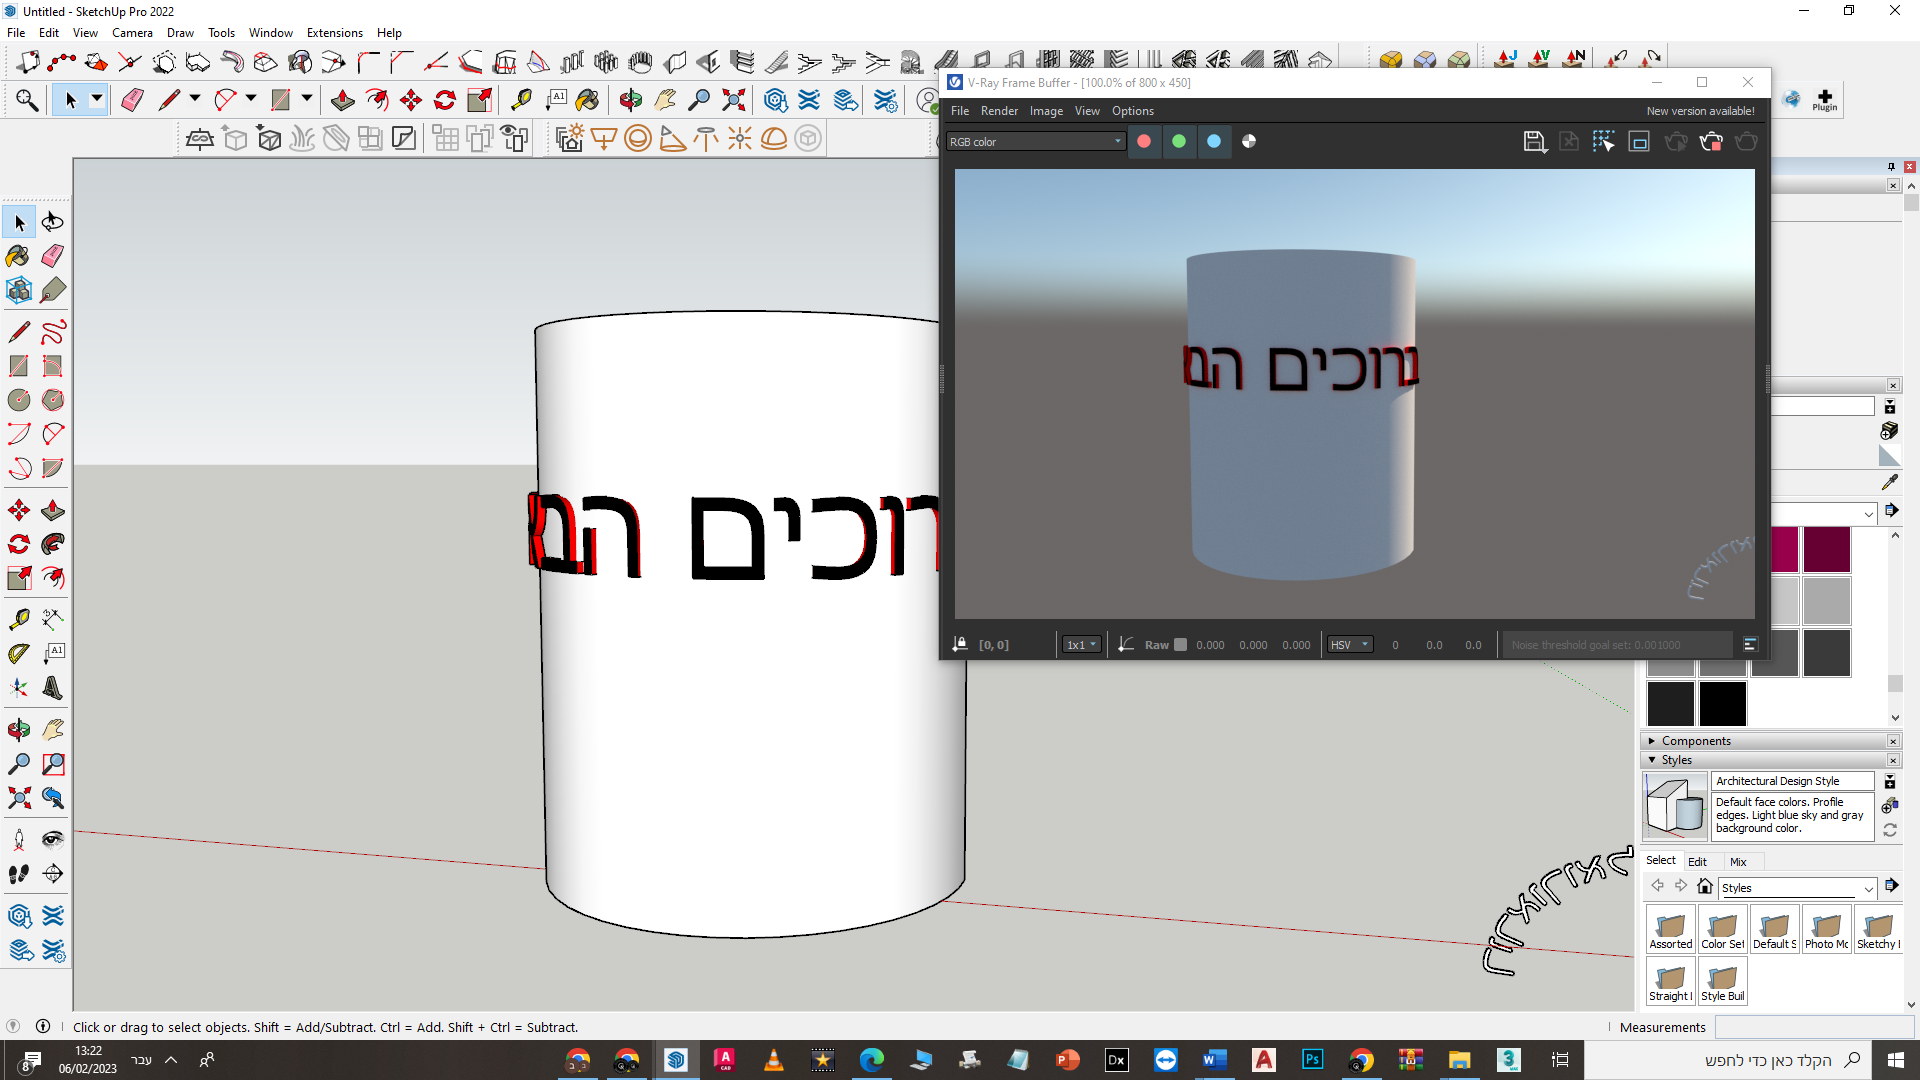This screenshot has width=1920, height=1080.
Task: Toggle the red channel in Frame Buffer
Action: [x=1144, y=142]
